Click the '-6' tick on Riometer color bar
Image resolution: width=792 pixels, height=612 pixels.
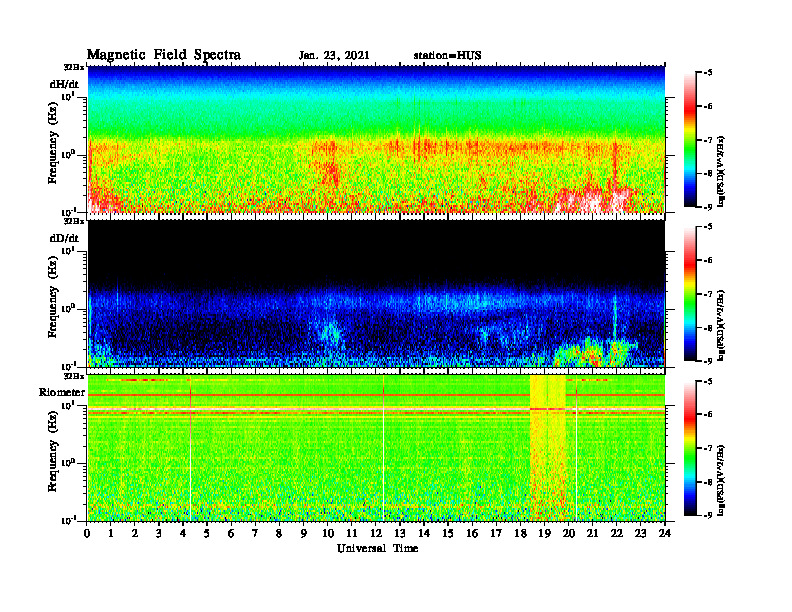click(708, 415)
